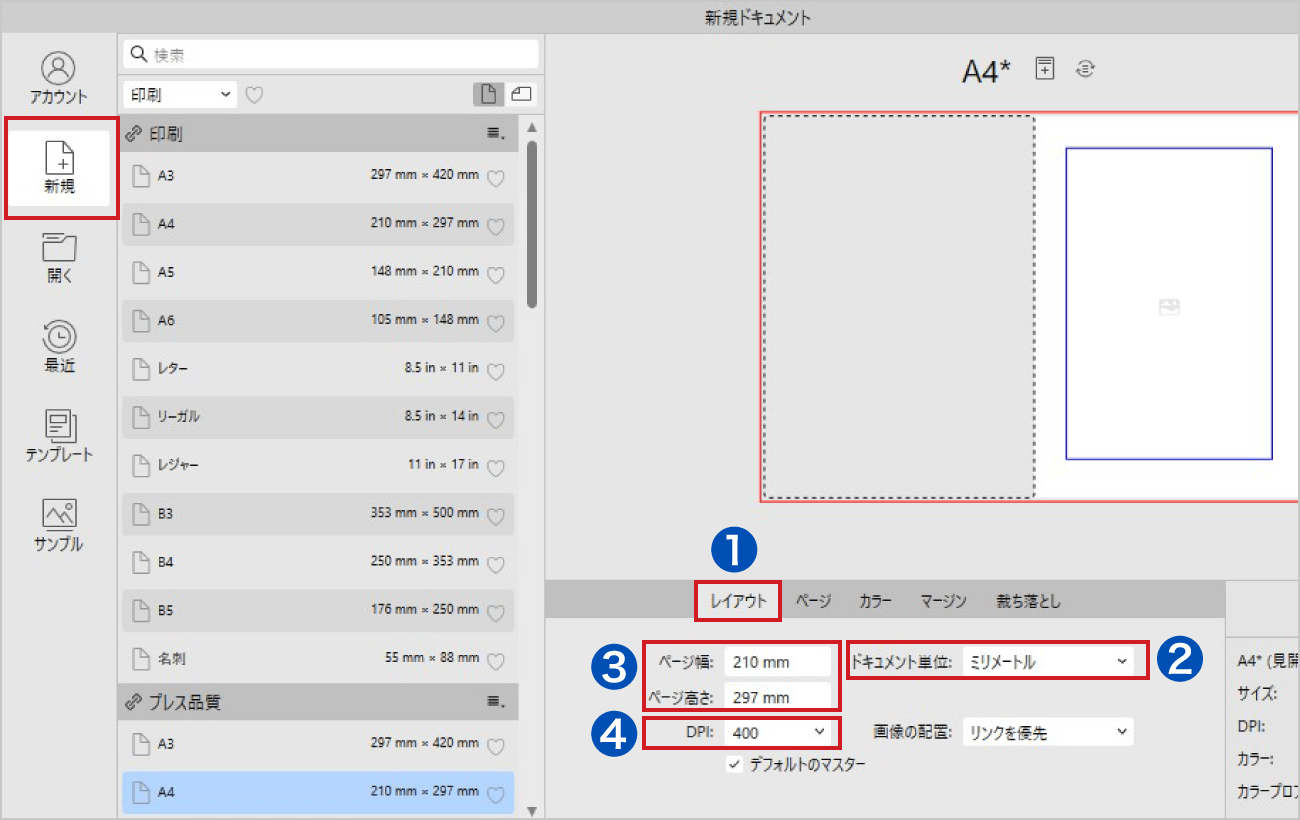This screenshot has height=820, width=1300.
Task: Open the サンプル samples section
Action: point(59,525)
